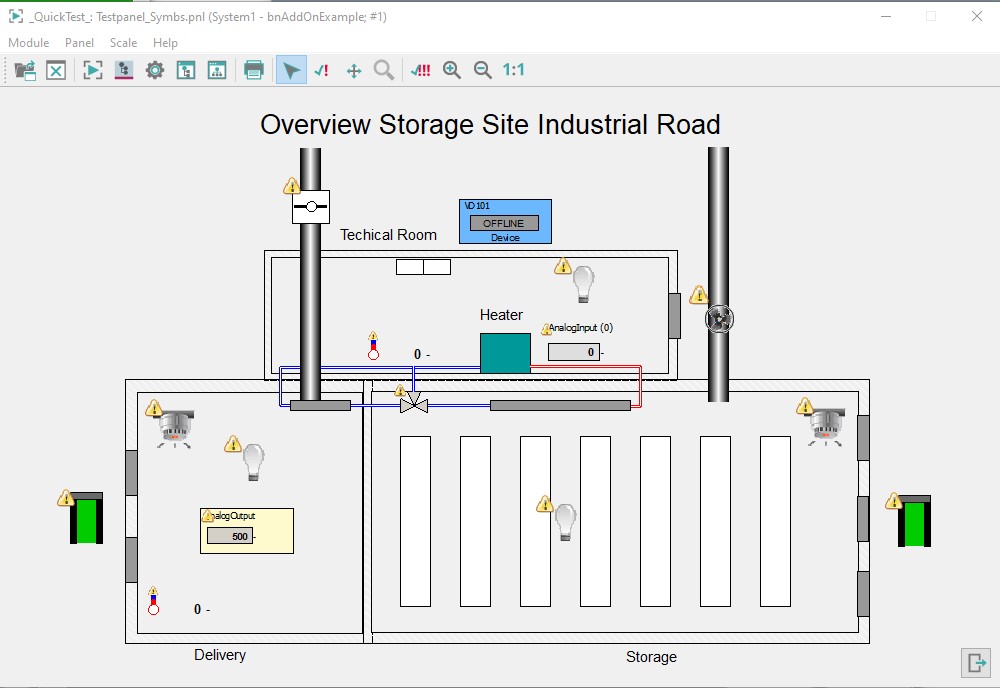This screenshot has height=688, width=1000.
Task: Open the Help menu
Action: point(166,43)
